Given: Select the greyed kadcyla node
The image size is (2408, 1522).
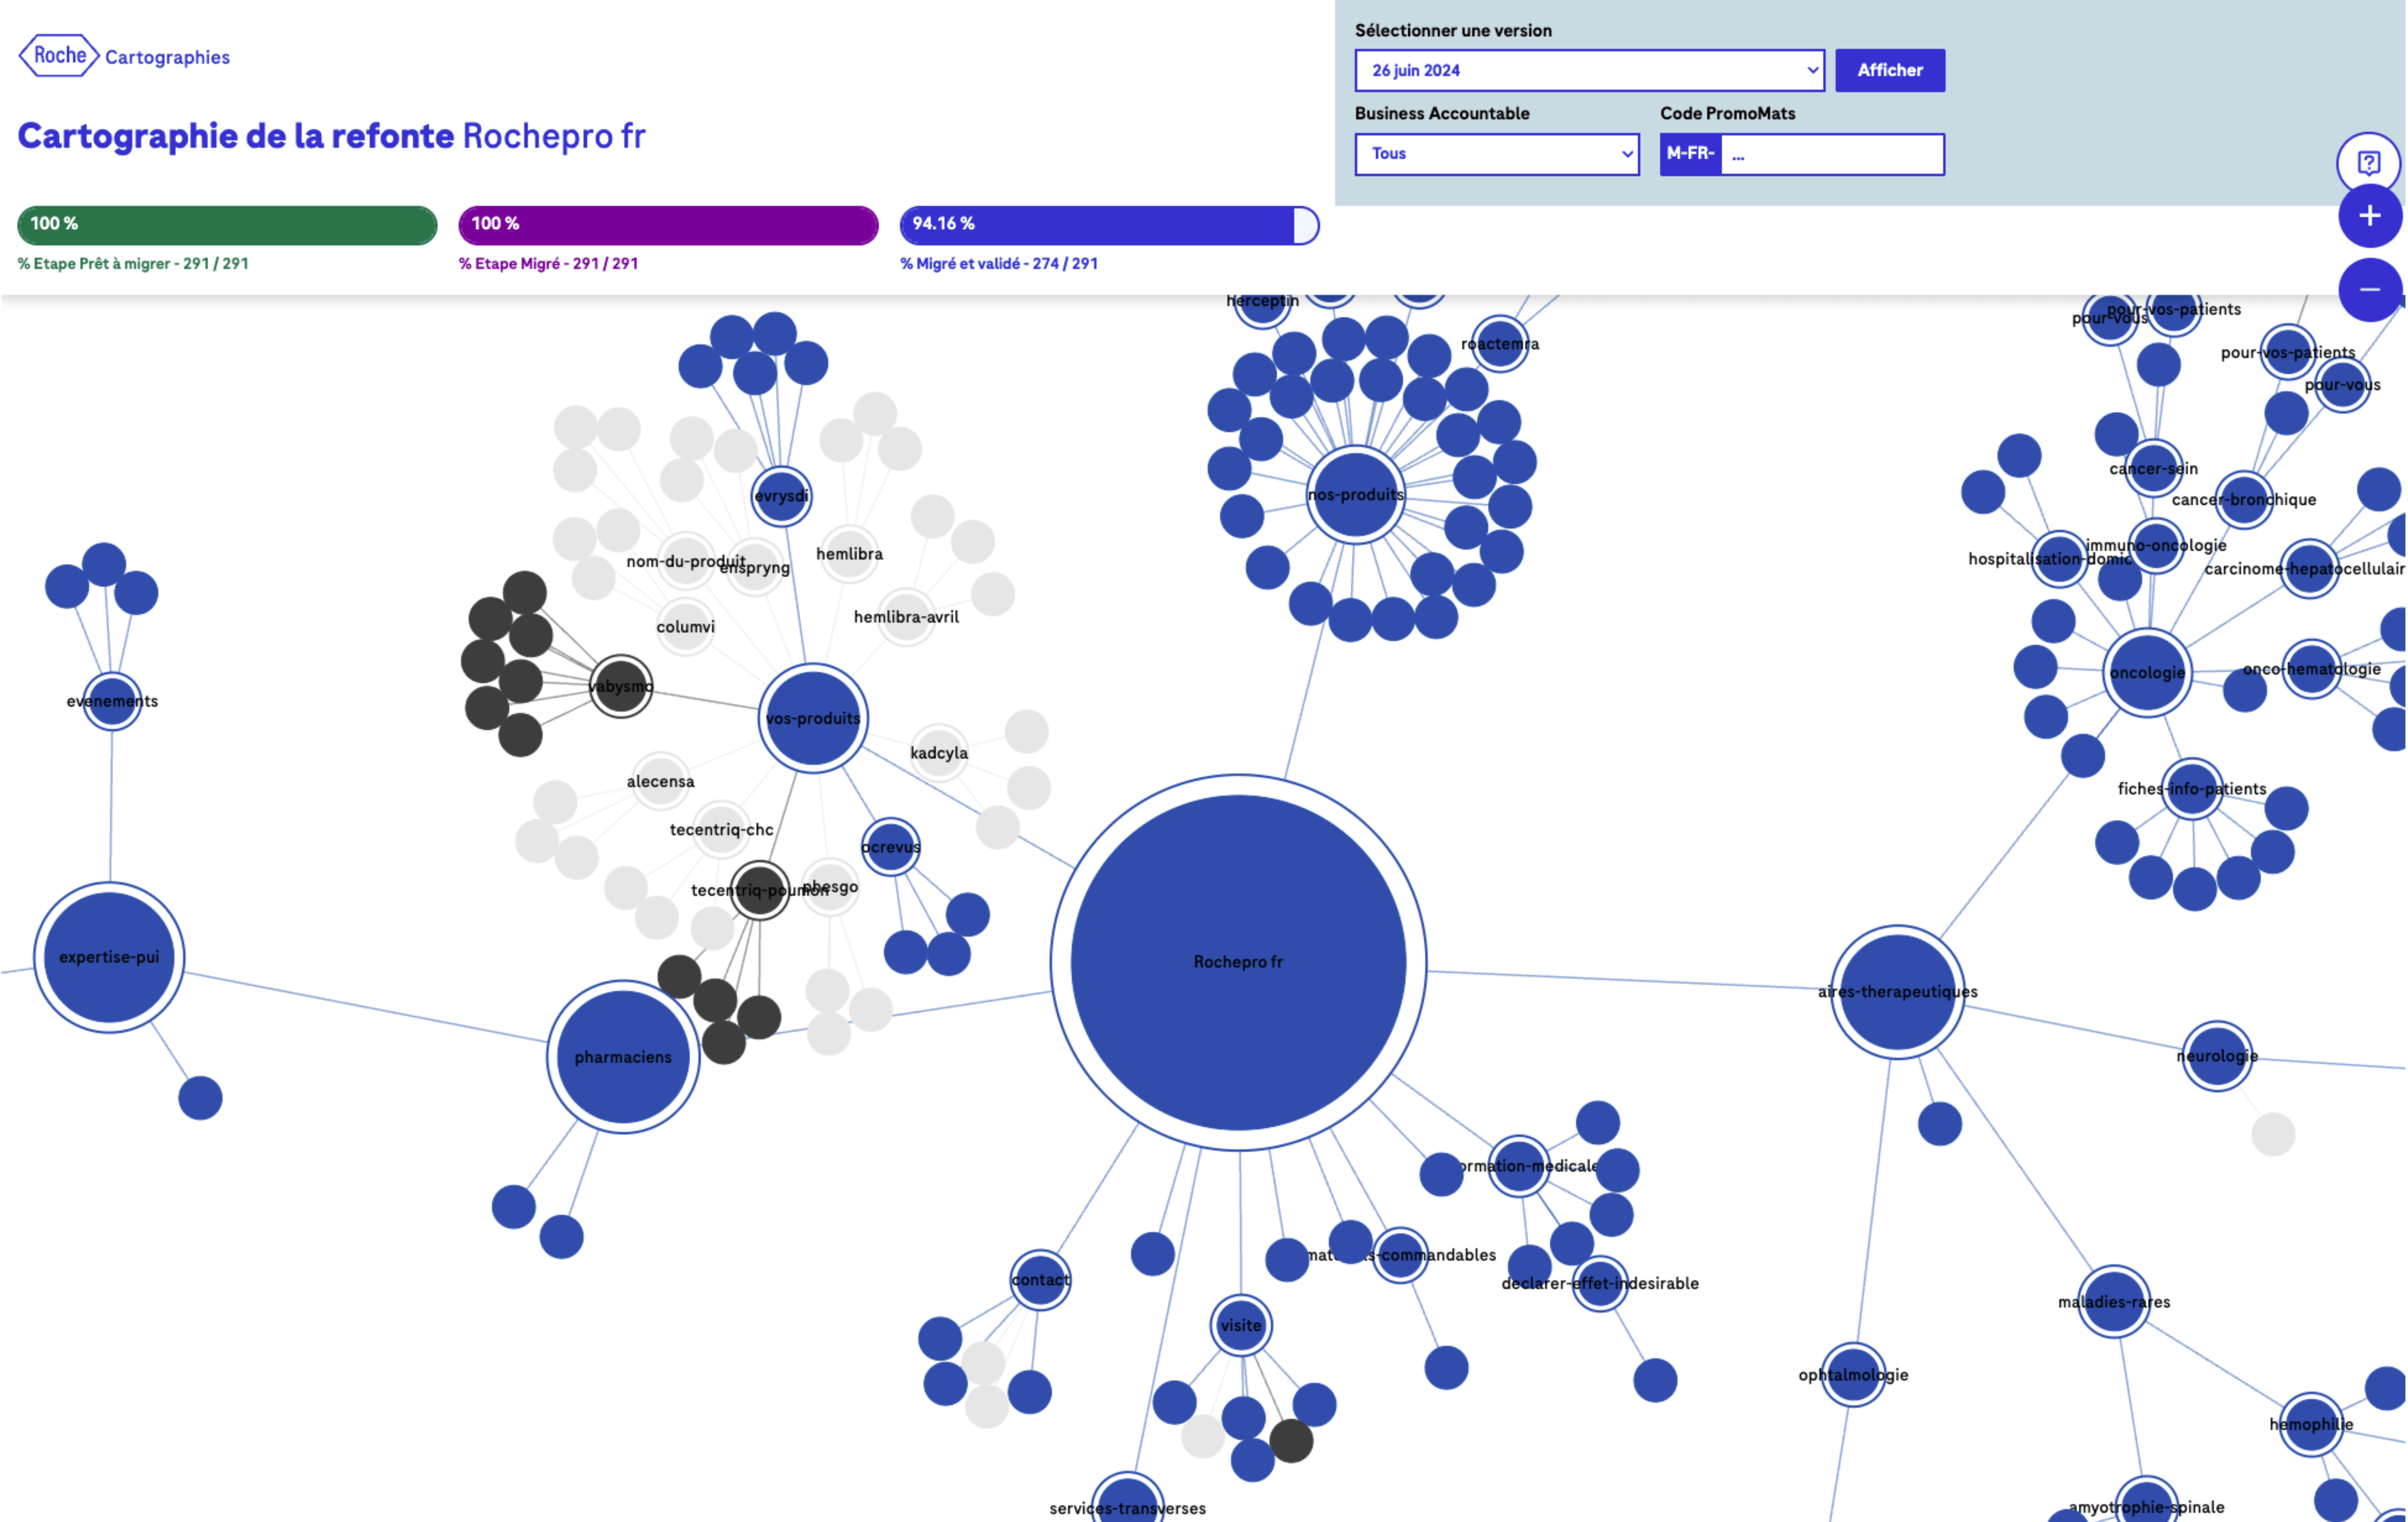Looking at the screenshot, I should pyautogui.click(x=939, y=753).
